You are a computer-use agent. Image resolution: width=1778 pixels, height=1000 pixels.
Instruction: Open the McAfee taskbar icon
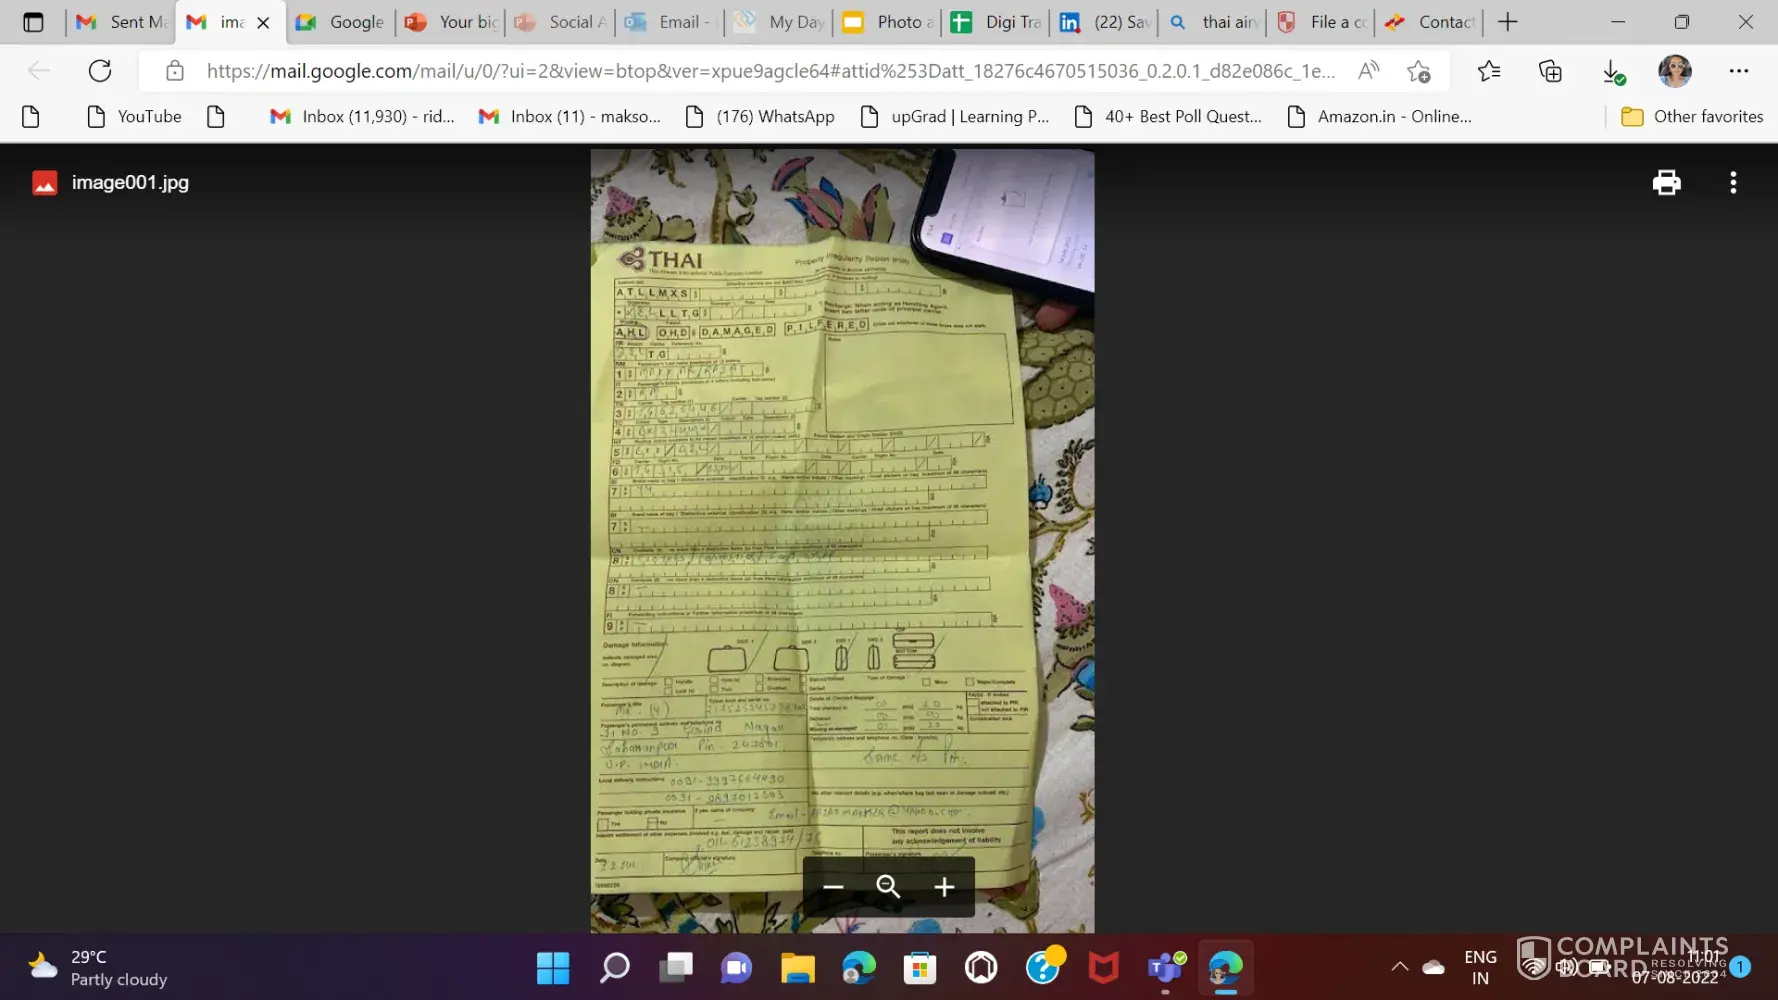click(1104, 968)
